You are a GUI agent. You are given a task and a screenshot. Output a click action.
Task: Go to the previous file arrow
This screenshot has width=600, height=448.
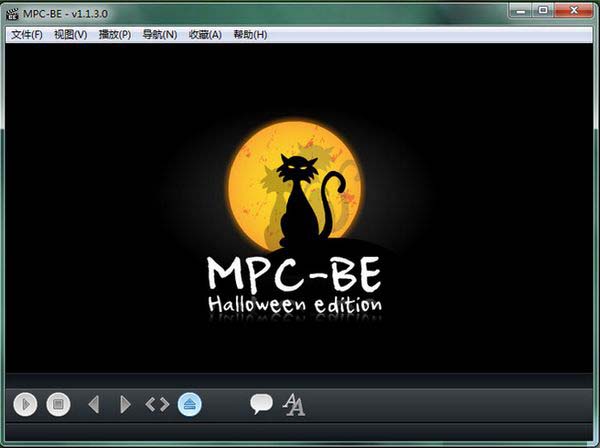[94, 404]
